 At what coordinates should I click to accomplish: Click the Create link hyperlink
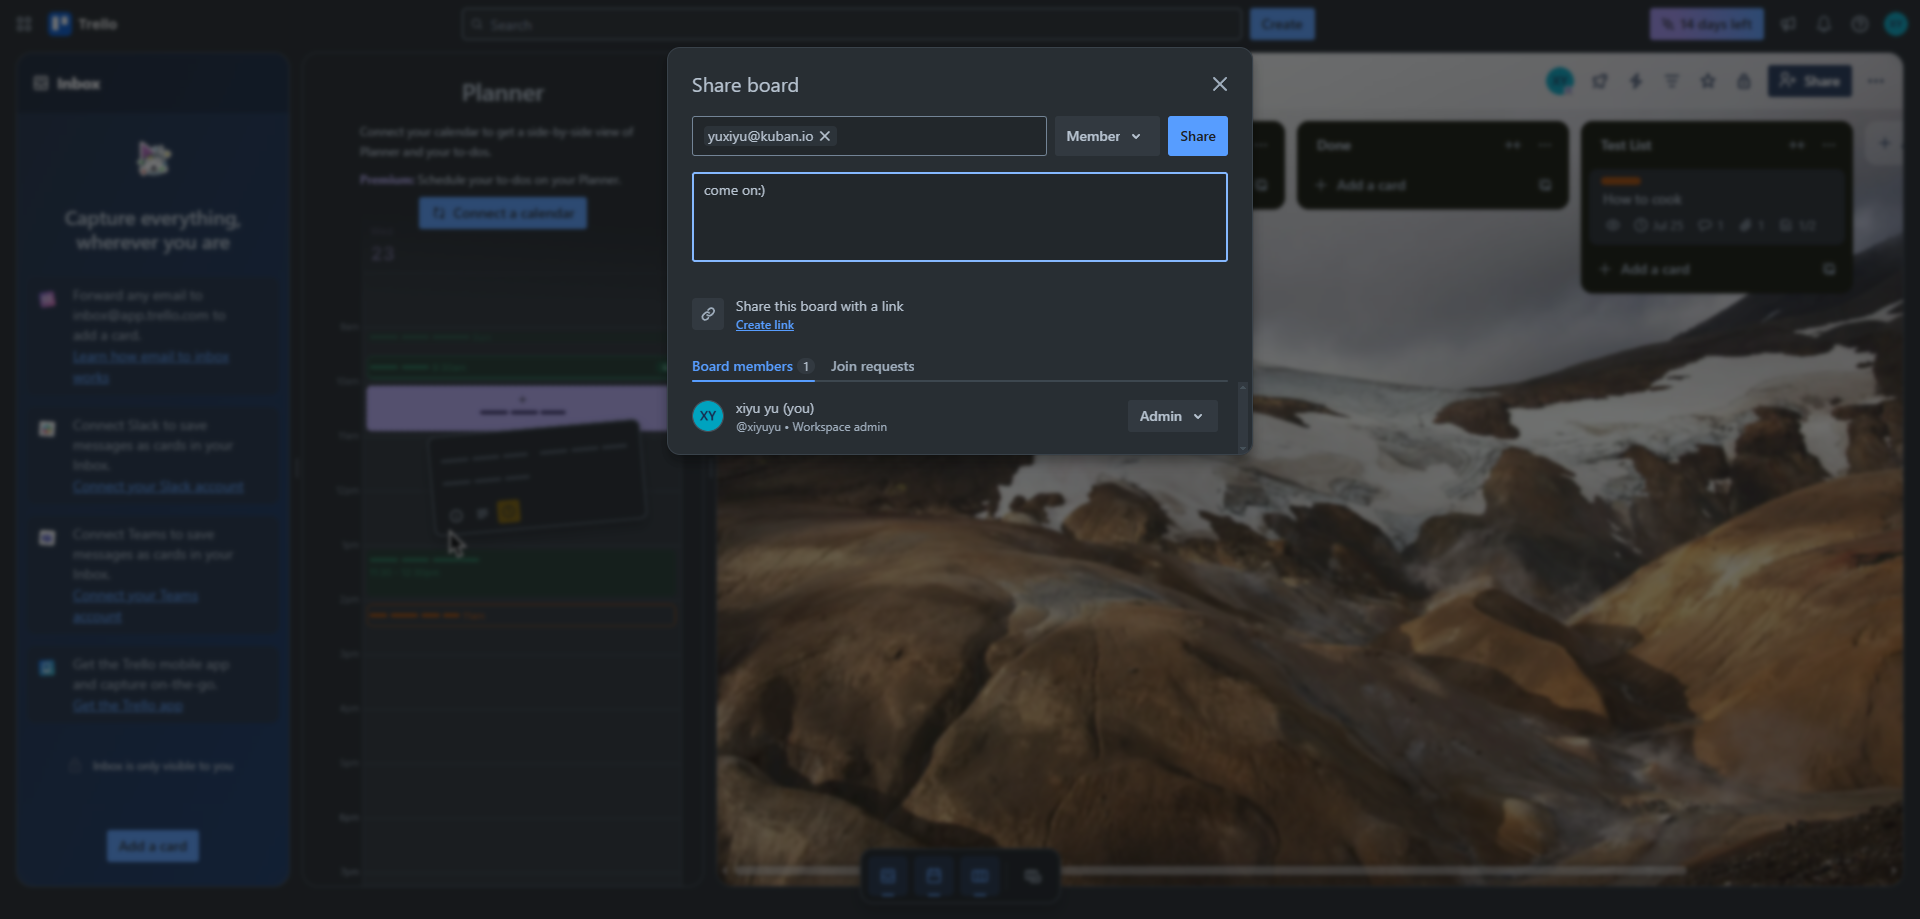click(765, 325)
